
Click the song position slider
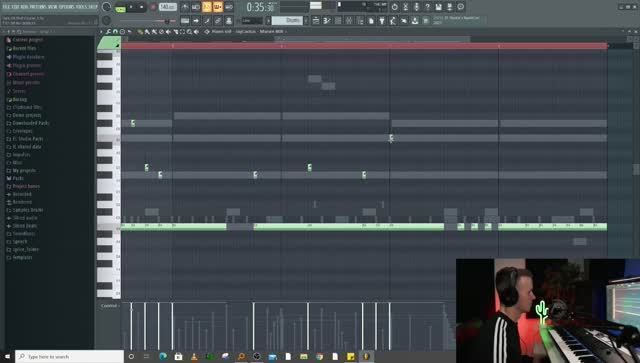tap(146, 21)
